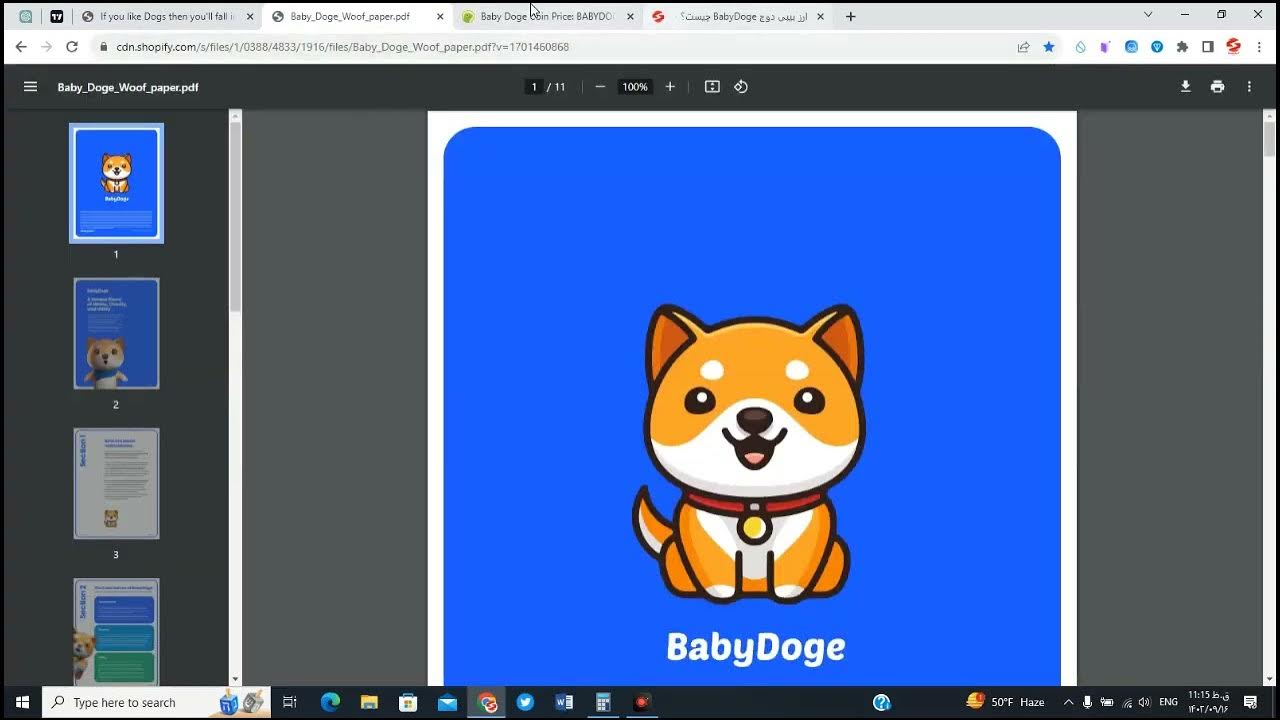Viewport: 1280px width, 720px height.
Task: Open page 3 thumbnail
Action: click(116, 484)
